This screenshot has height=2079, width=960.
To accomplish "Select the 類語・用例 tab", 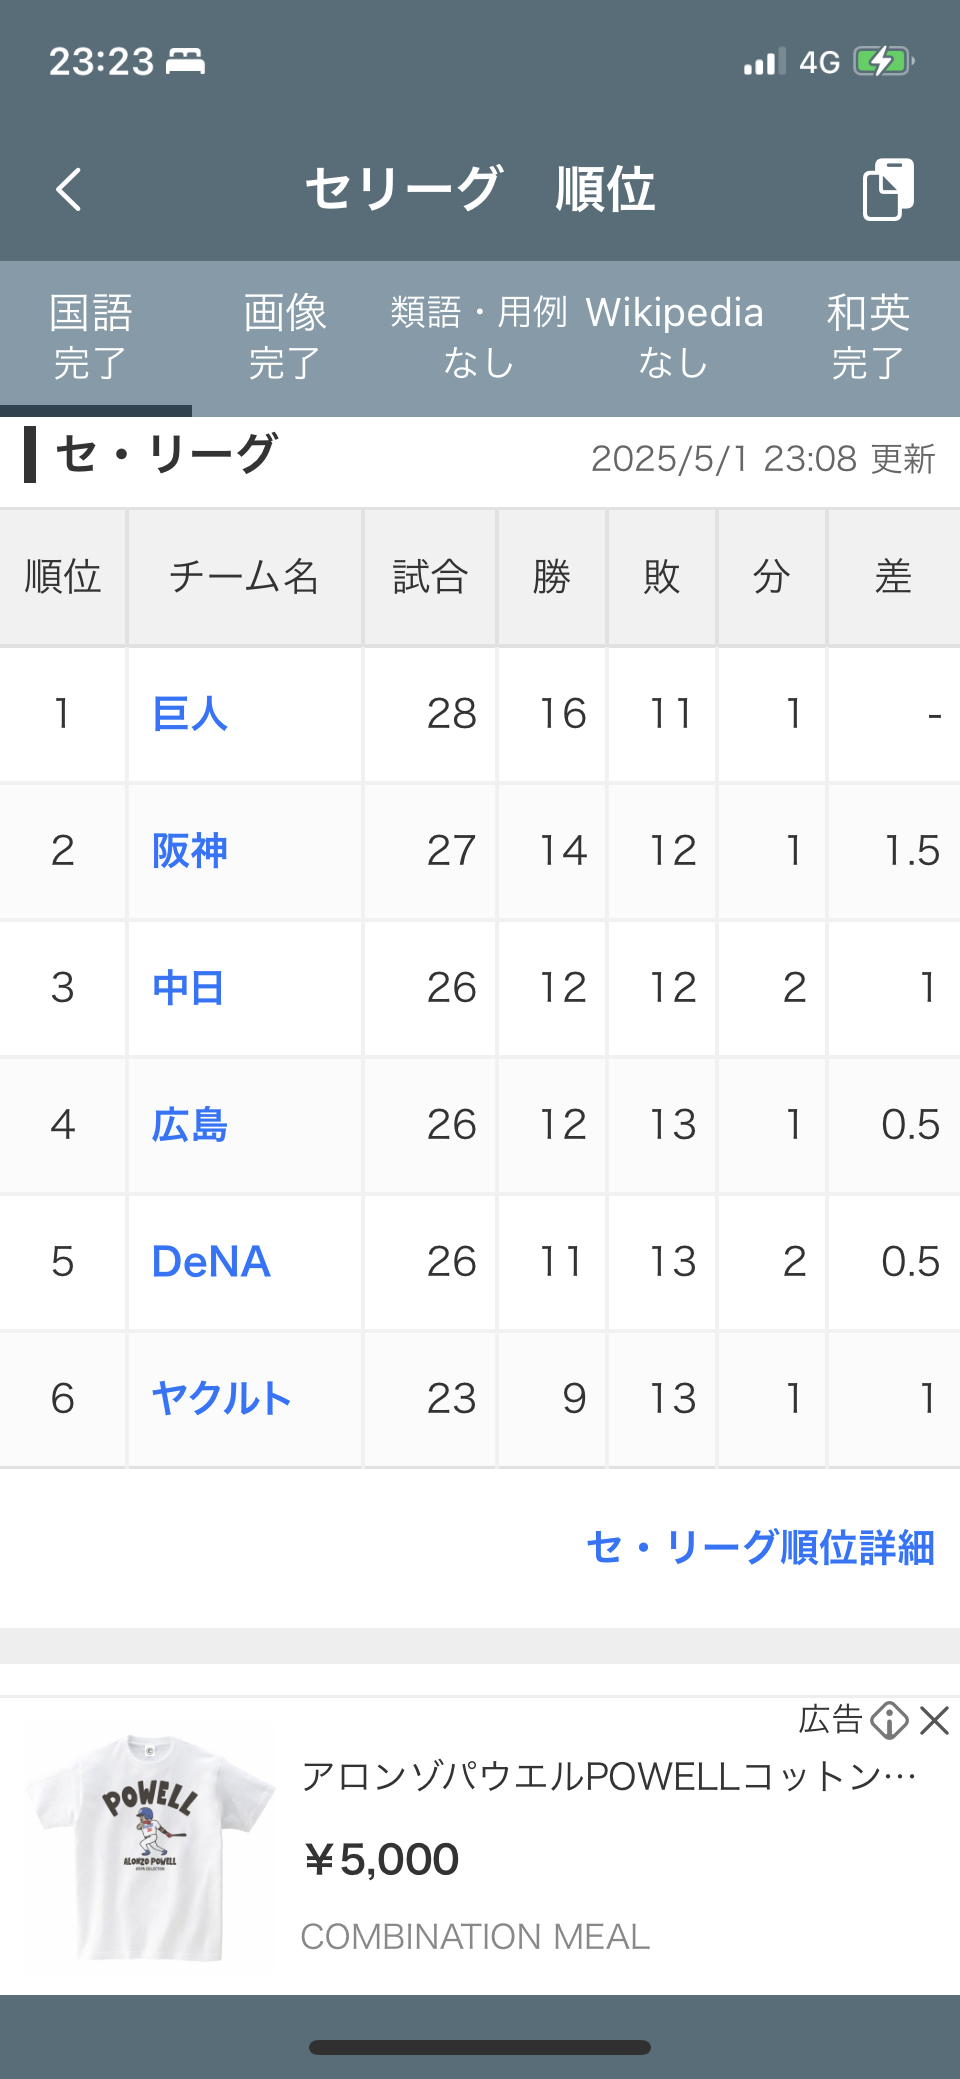I will (479, 337).
